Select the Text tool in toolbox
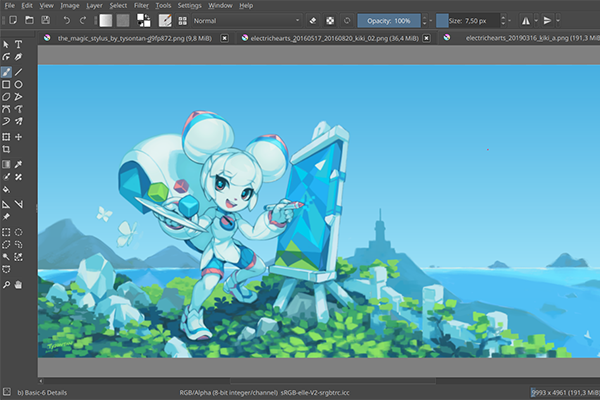Screen dimensions: 600x400 pyautogui.click(x=19, y=44)
